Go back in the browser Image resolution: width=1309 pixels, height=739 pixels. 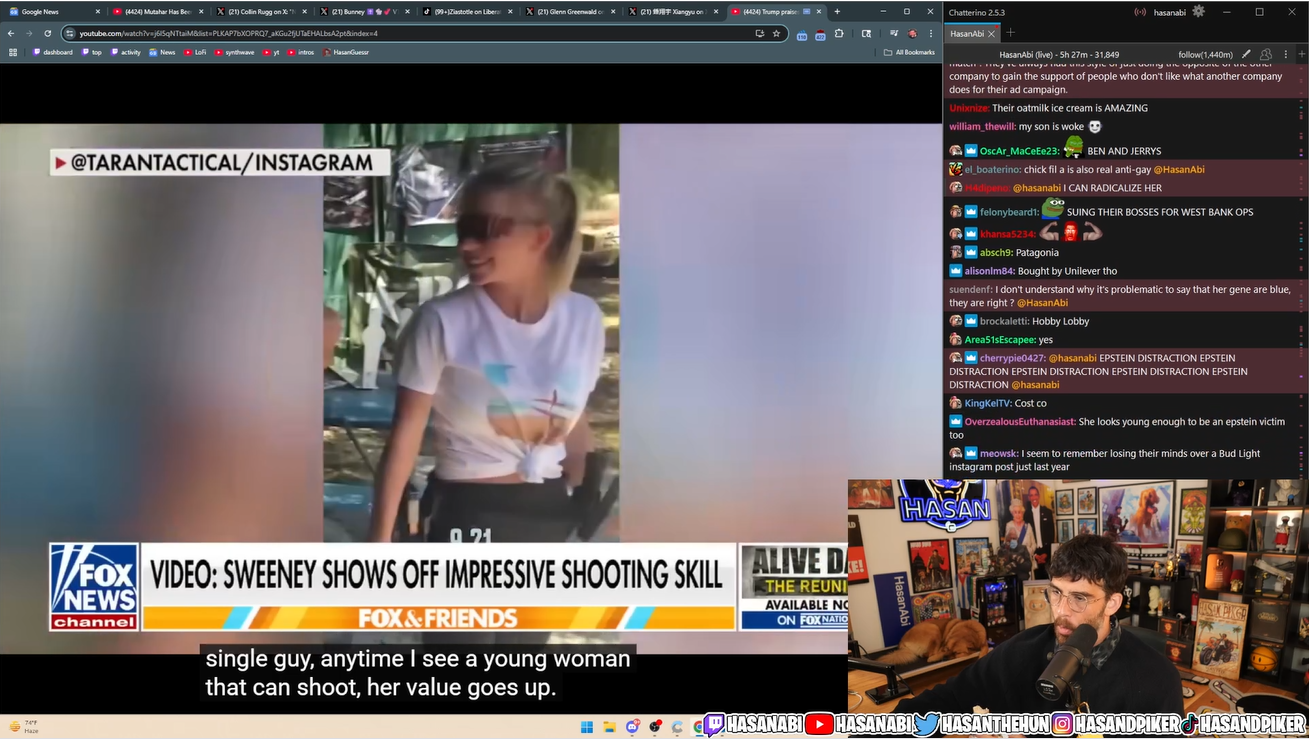pos(11,33)
